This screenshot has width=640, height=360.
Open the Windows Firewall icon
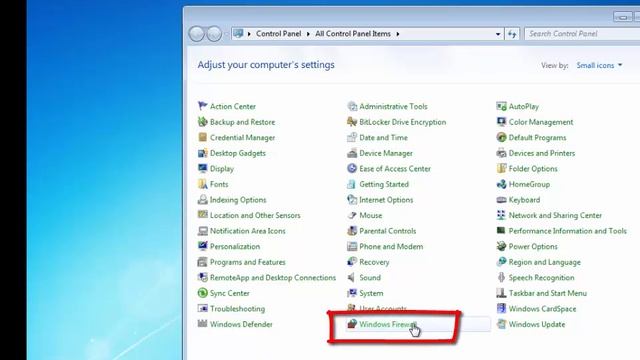[352, 324]
